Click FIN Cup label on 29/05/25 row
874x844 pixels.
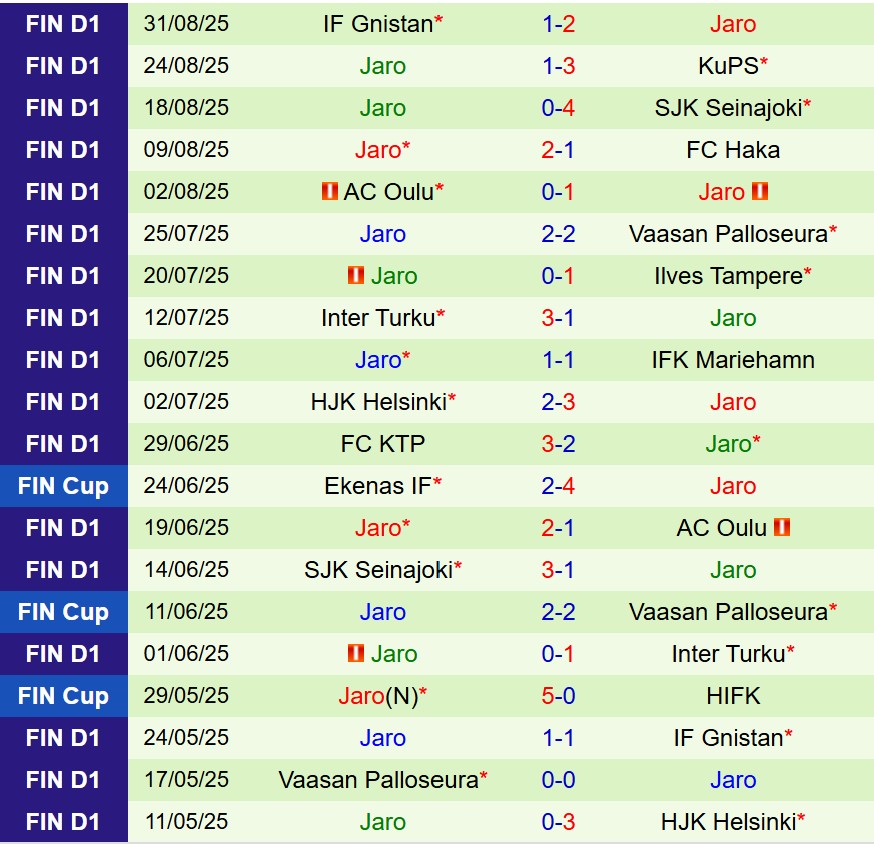pos(63,695)
